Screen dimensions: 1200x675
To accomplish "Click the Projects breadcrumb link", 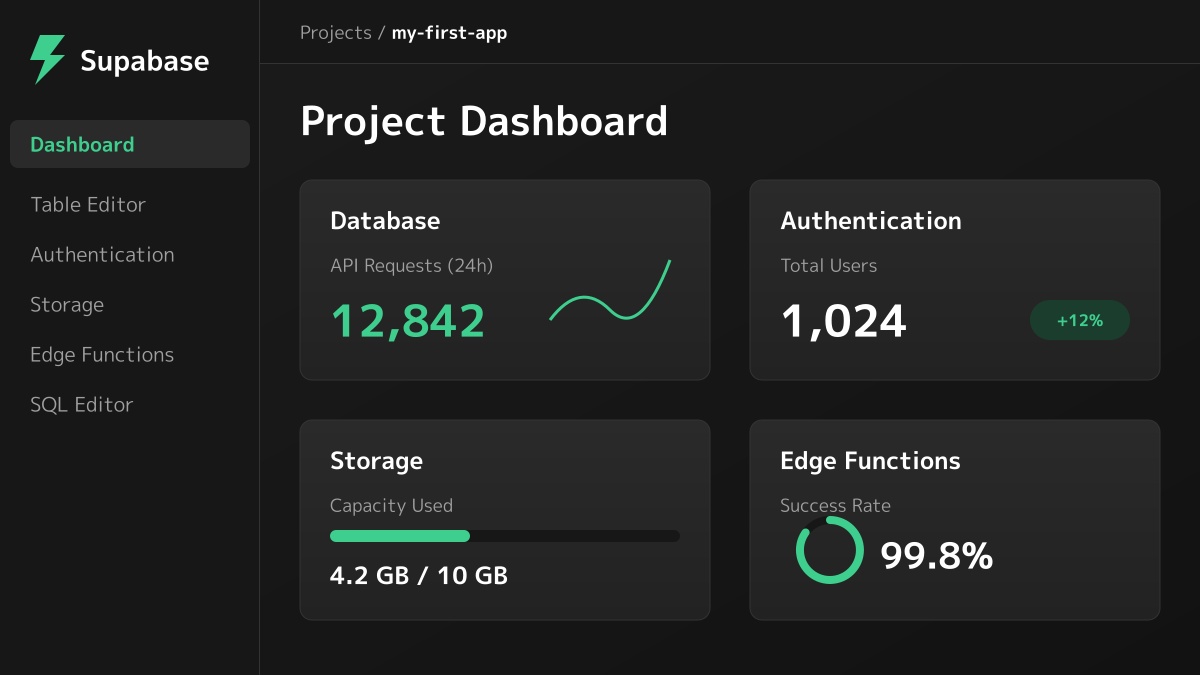I will 336,33.
